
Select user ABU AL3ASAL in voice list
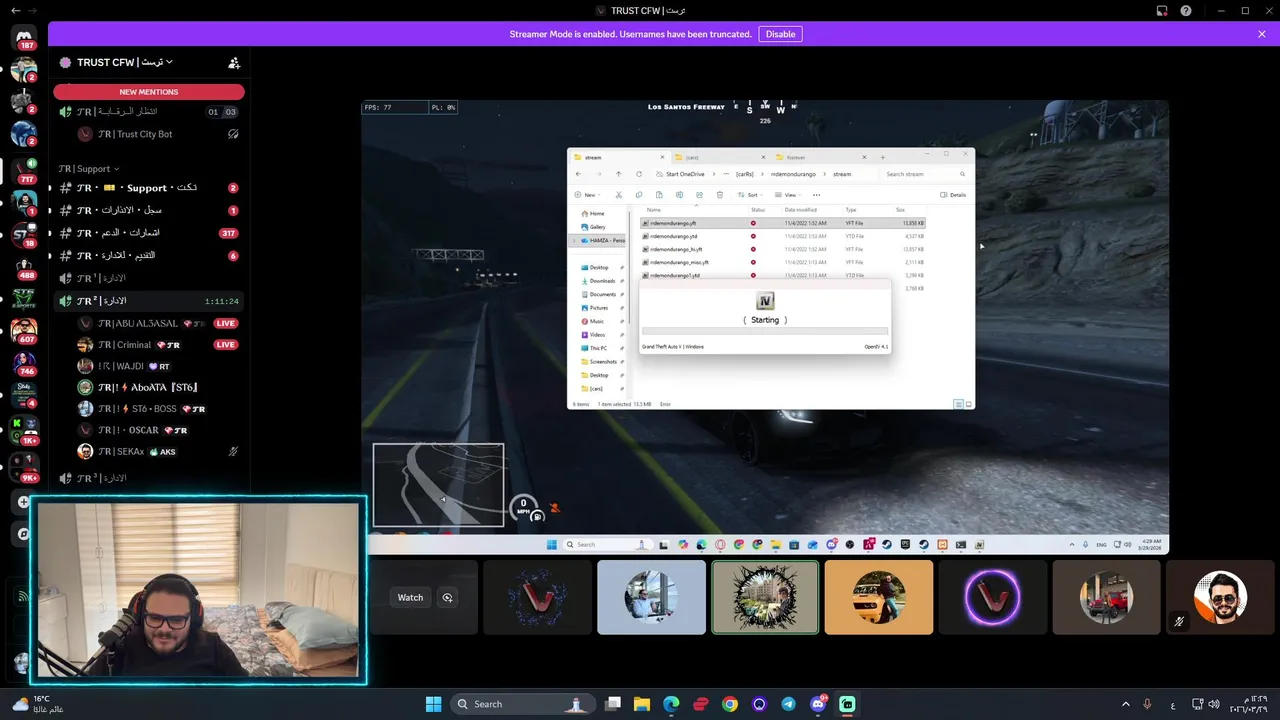158,324
